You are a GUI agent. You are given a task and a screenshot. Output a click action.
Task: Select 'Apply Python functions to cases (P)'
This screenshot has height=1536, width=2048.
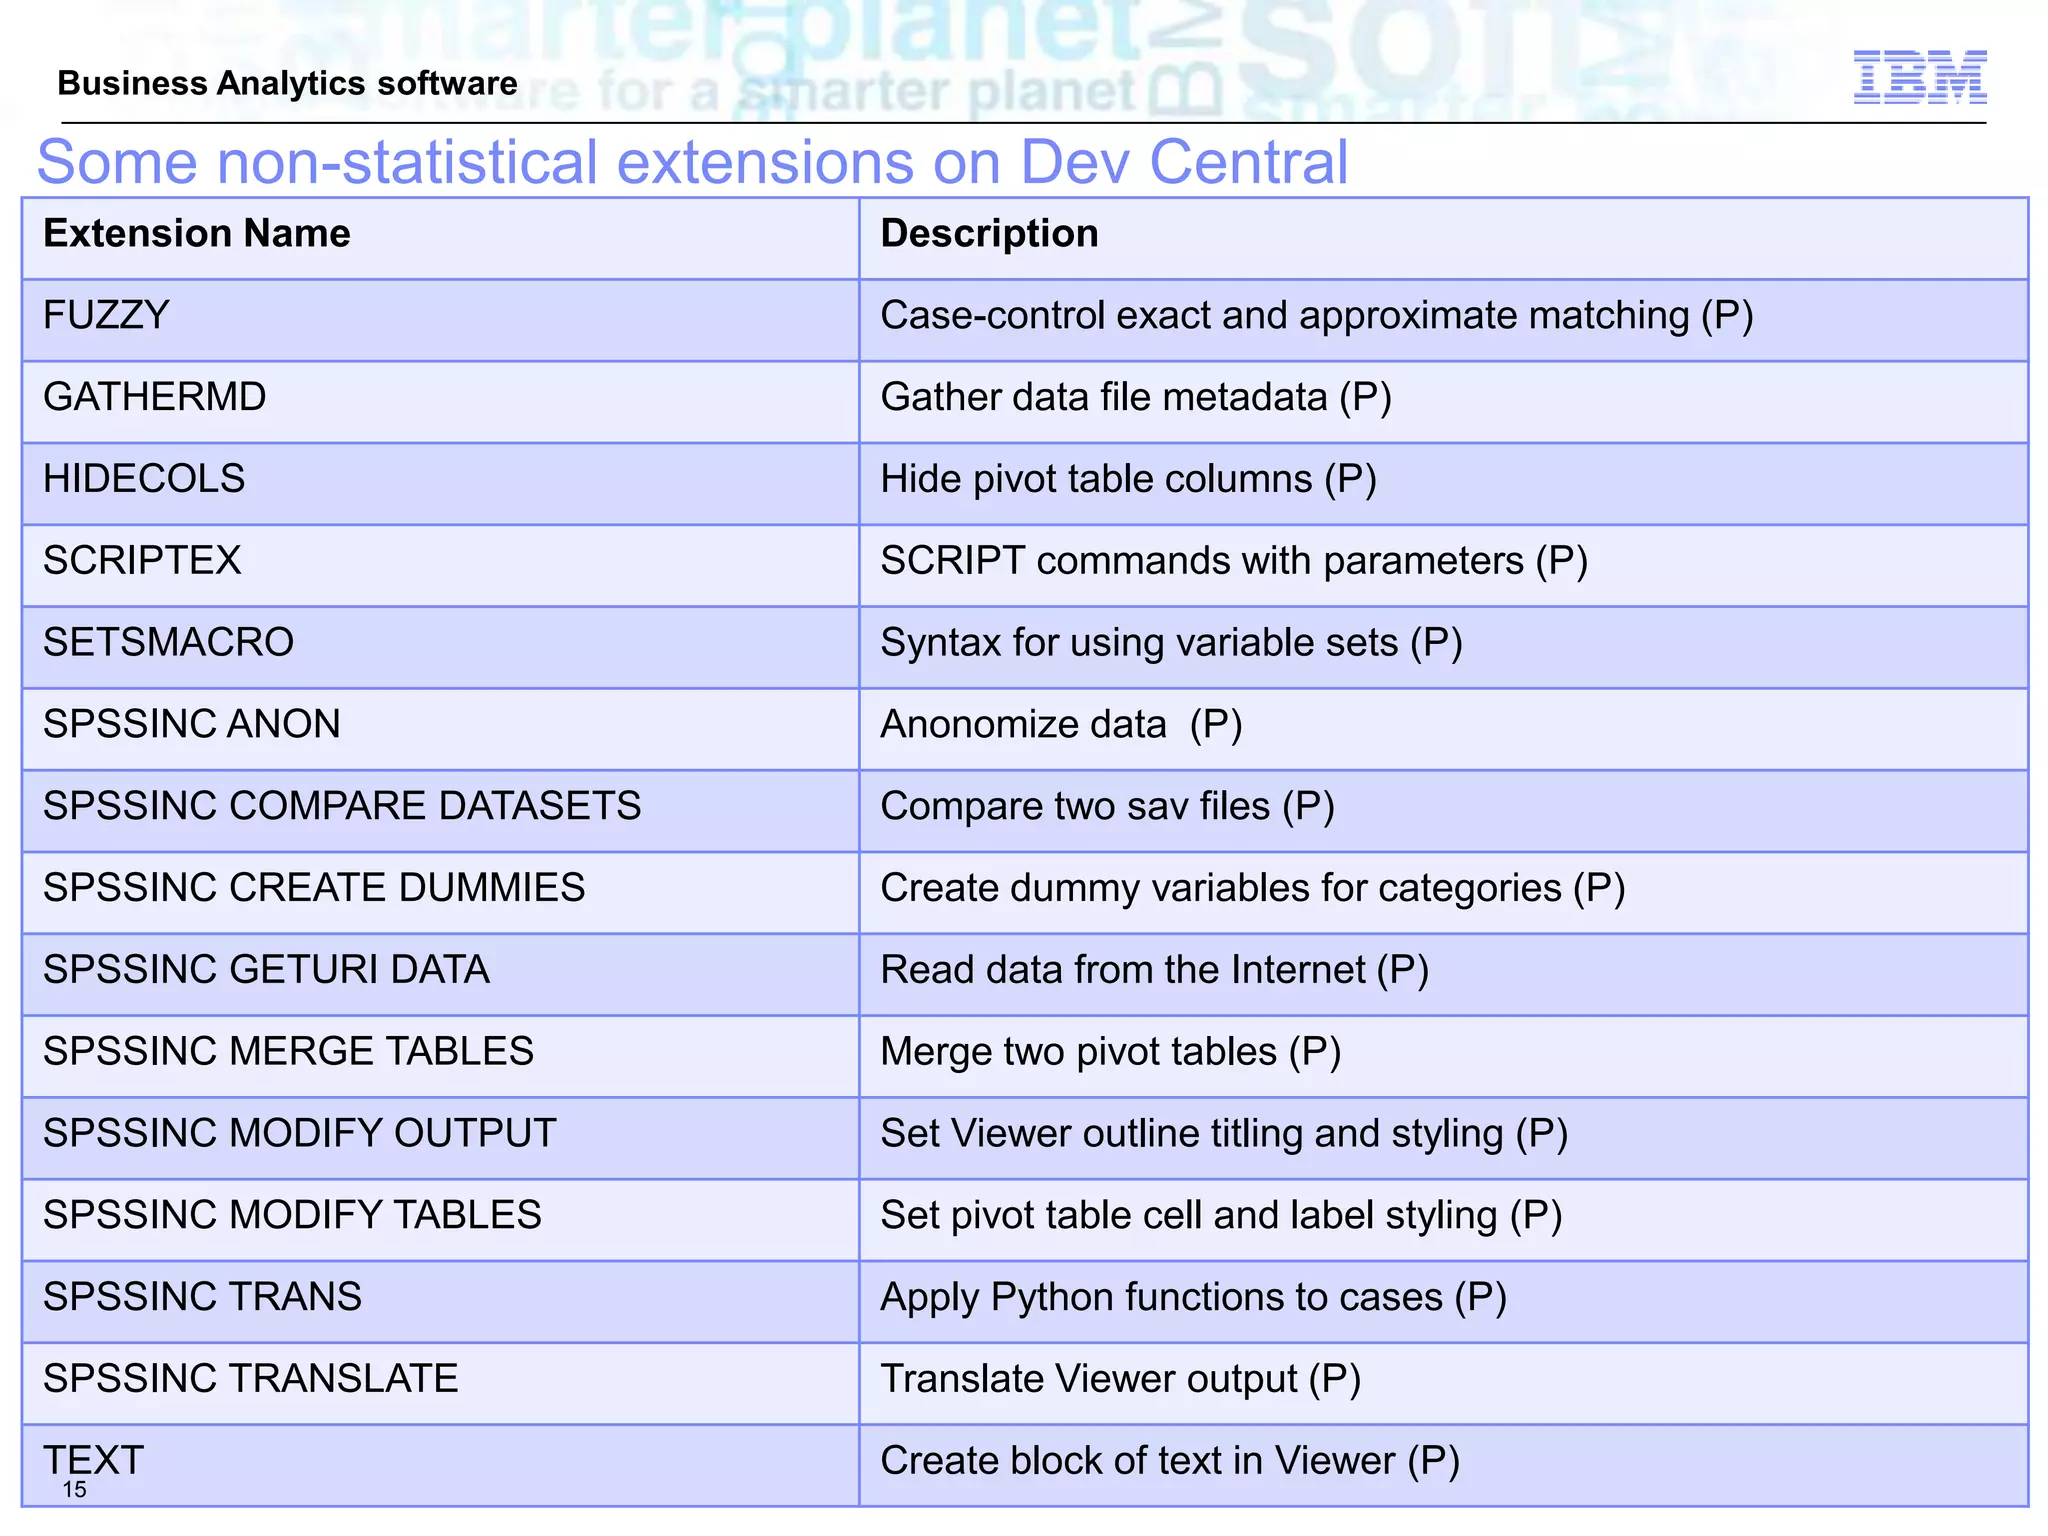click(x=1194, y=1298)
